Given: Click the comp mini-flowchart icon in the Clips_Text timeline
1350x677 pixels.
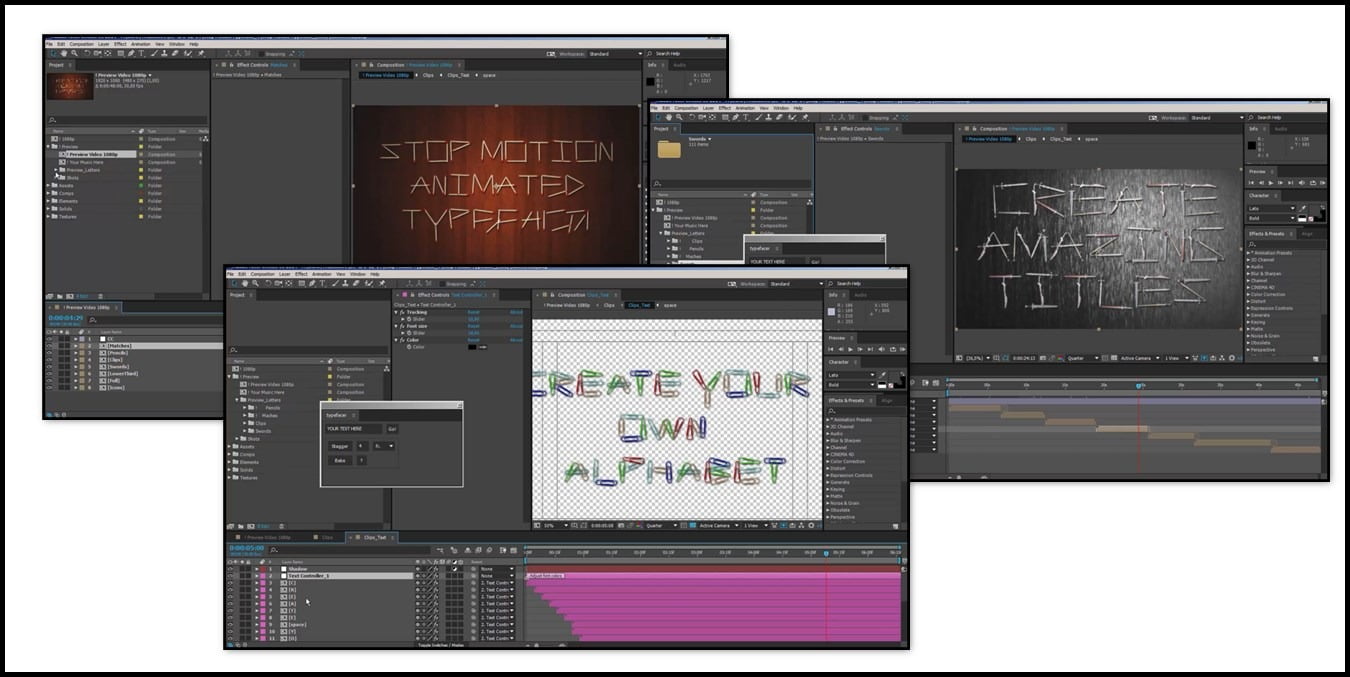Looking at the screenshot, I should pos(440,550).
